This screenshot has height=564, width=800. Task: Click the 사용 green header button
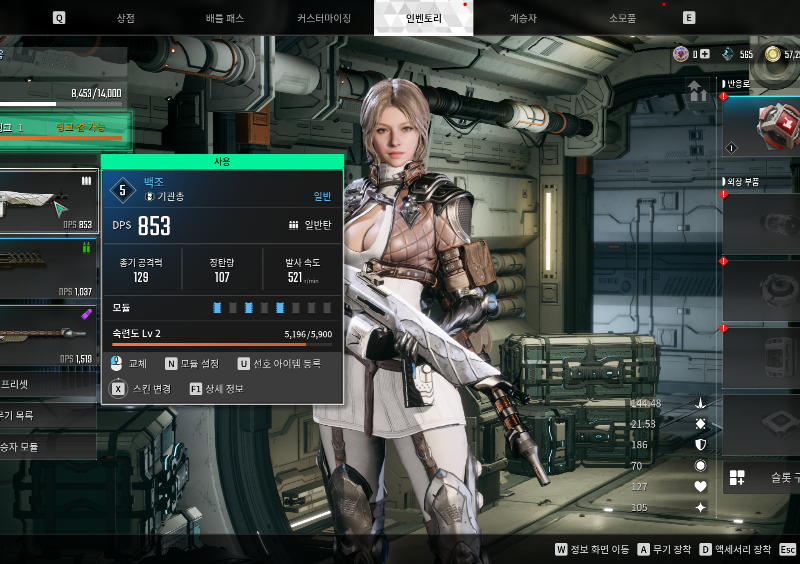coord(222,162)
